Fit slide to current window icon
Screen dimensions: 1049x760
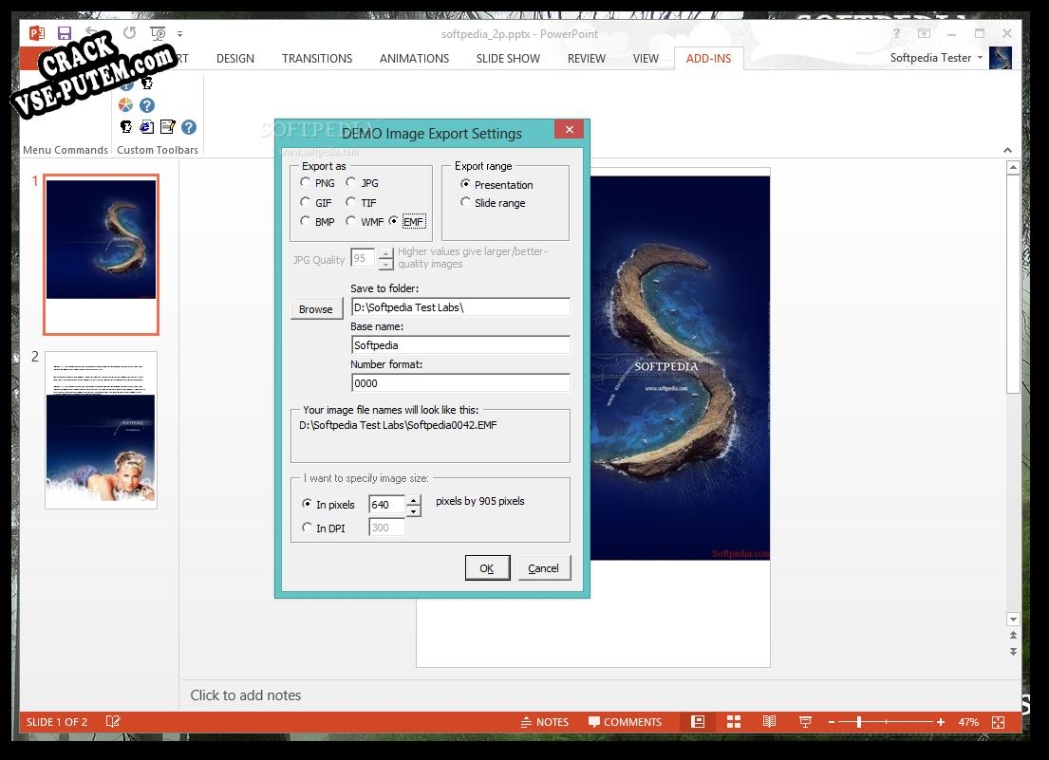coord(998,723)
